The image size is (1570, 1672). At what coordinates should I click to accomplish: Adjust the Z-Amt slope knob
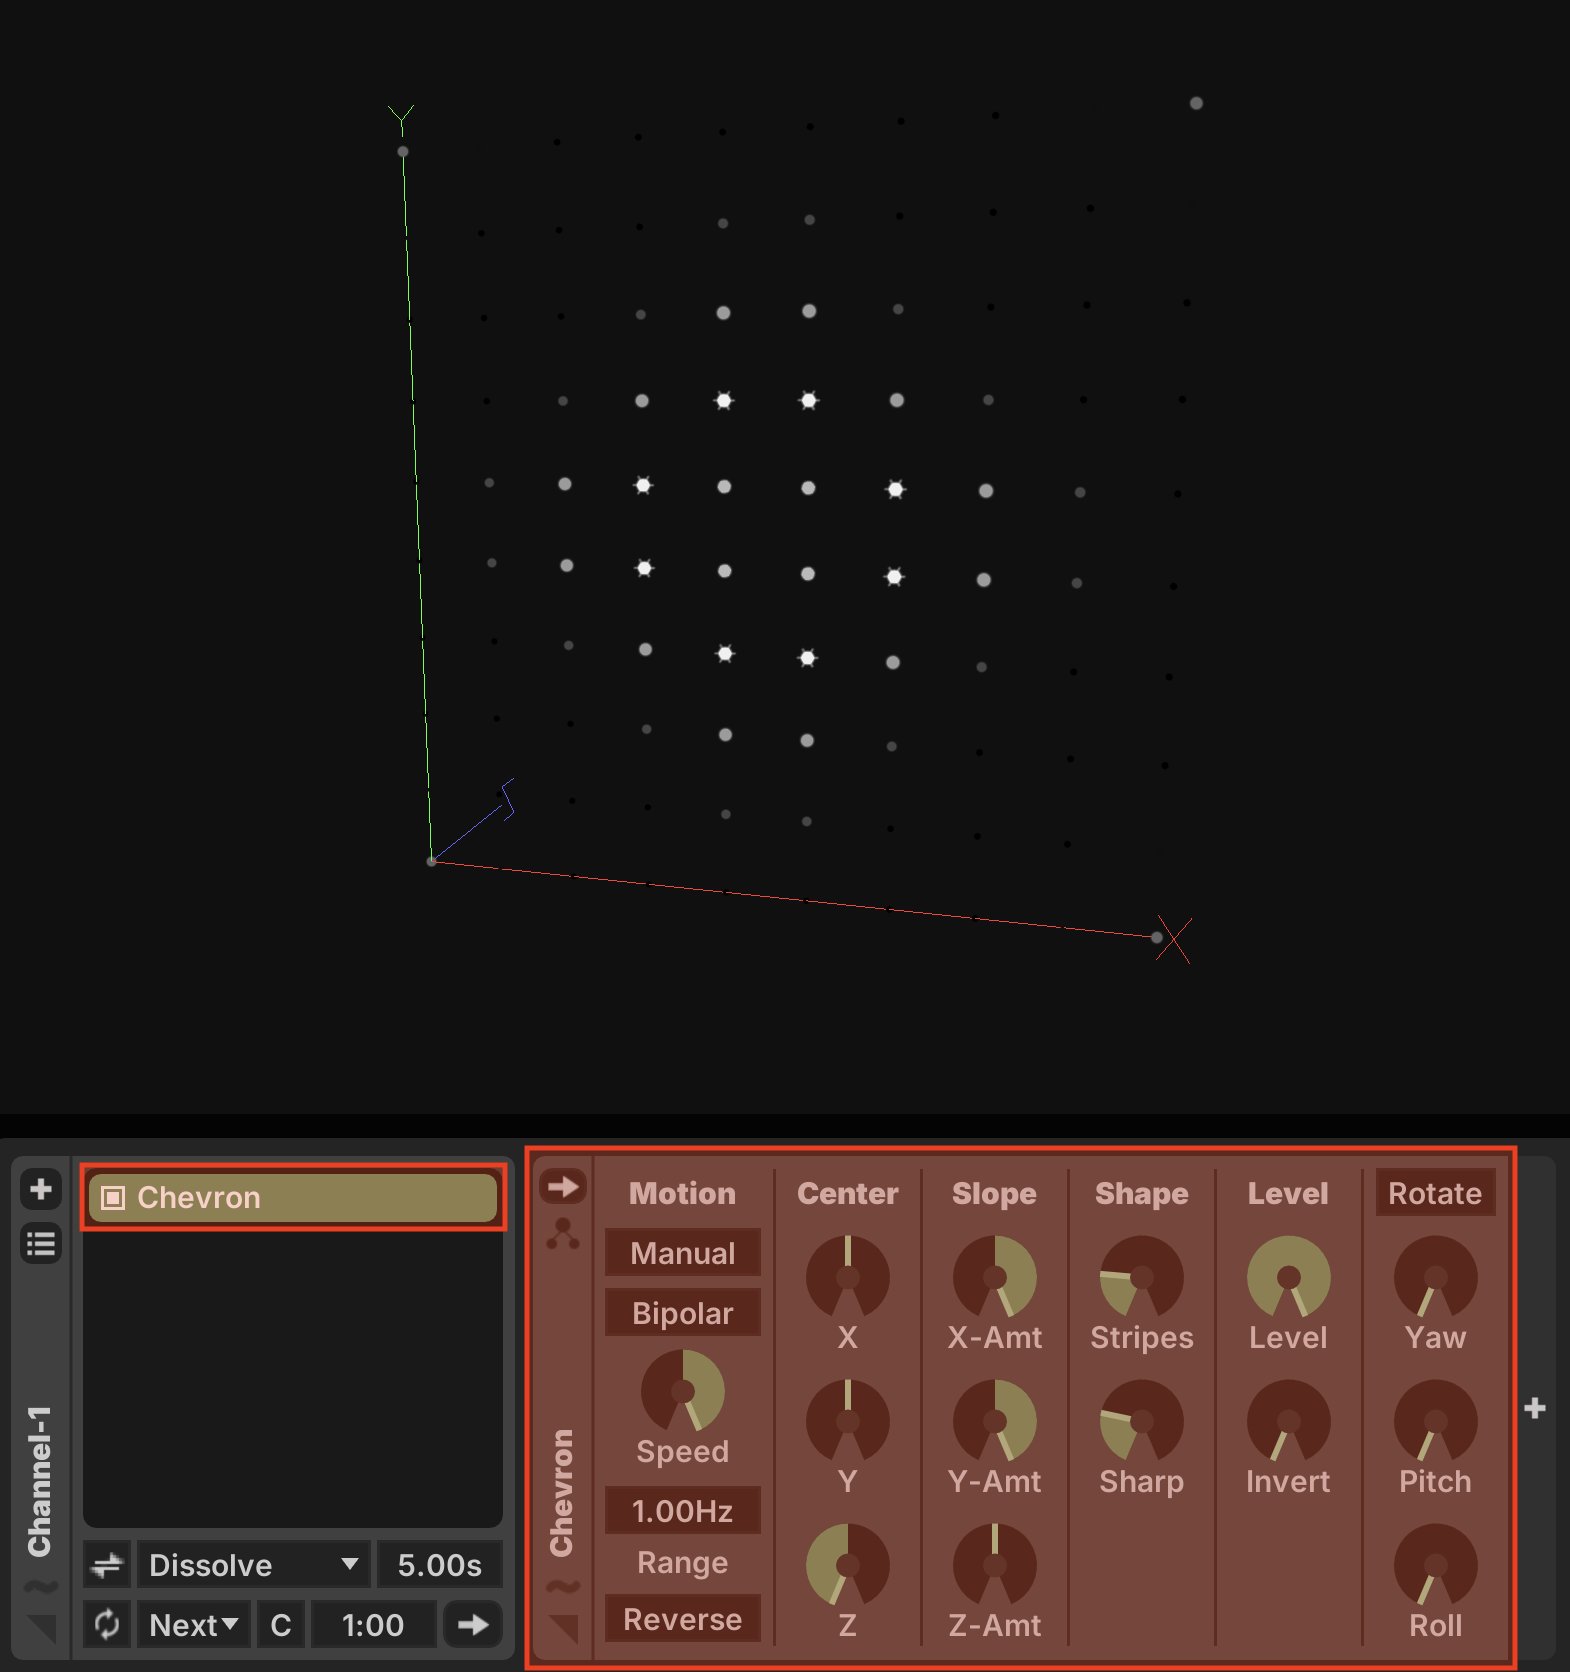click(x=995, y=1565)
